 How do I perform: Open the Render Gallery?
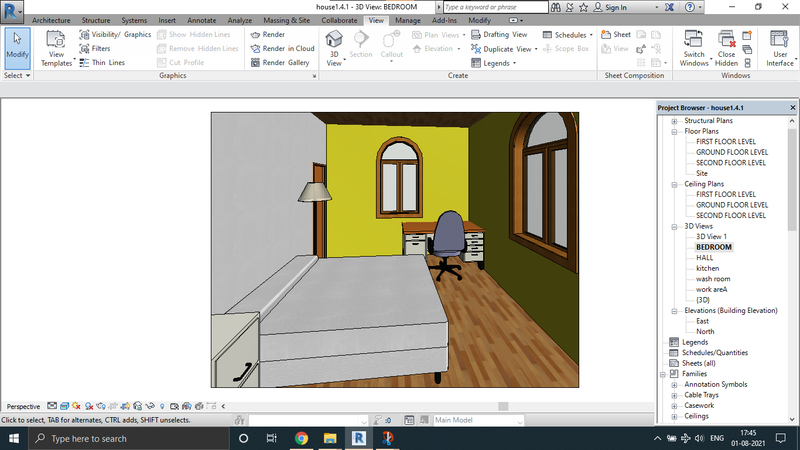pos(280,62)
